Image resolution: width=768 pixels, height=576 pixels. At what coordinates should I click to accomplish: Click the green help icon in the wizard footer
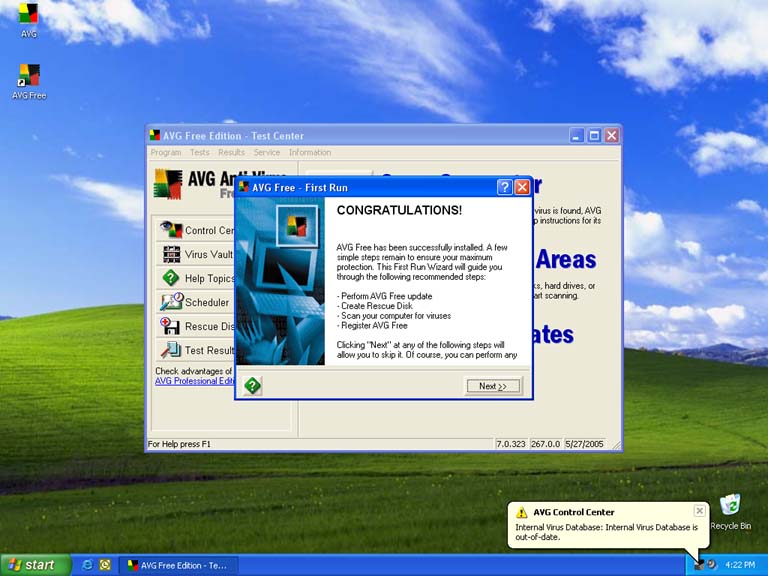click(x=252, y=385)
